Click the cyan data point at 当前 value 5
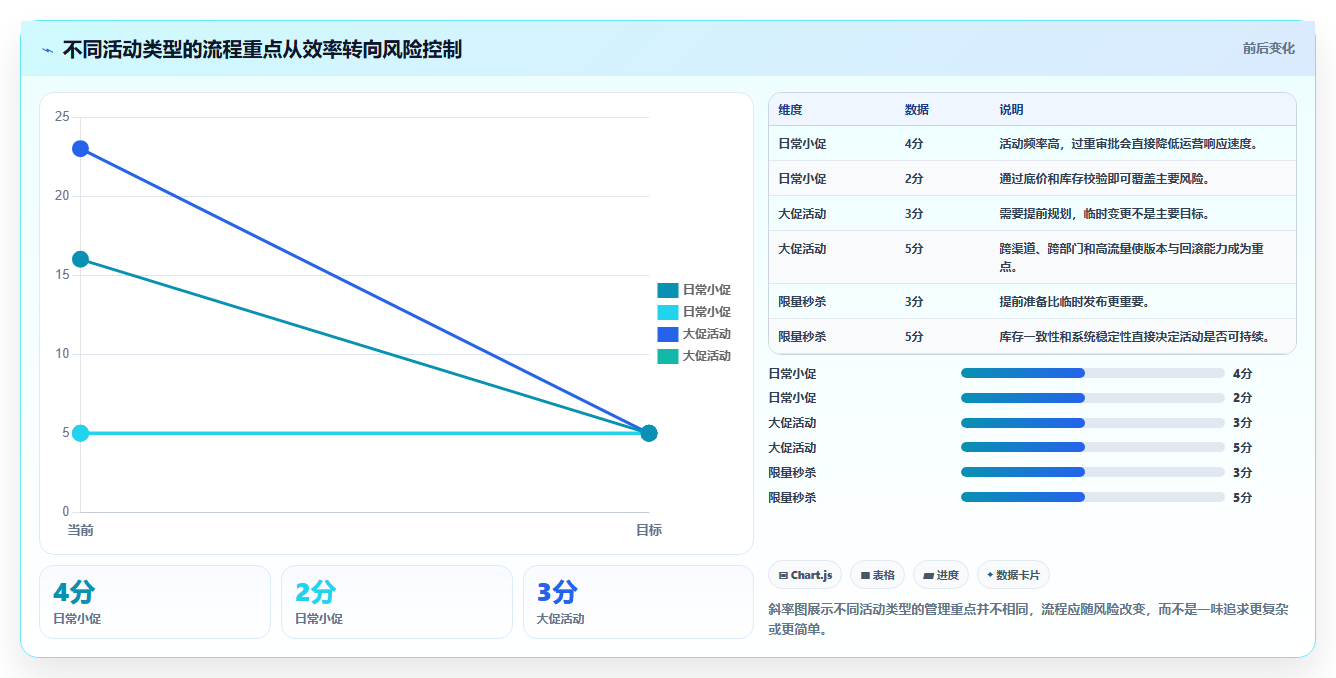The height and width of the screenshot is (678, 1336). click(x=80, y=433)
